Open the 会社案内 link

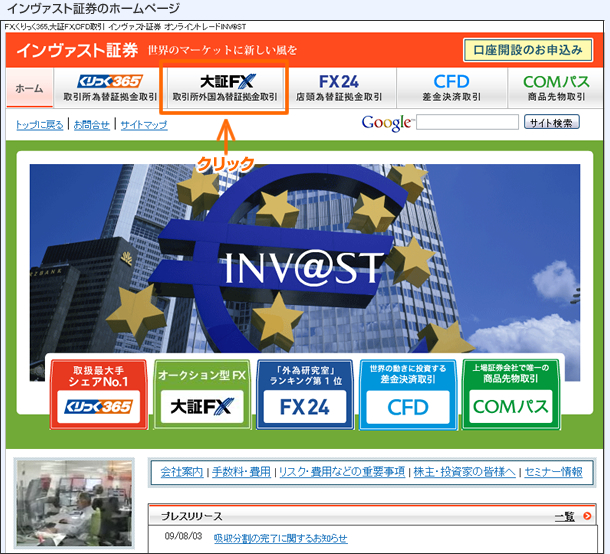click(x=182, y=472)
